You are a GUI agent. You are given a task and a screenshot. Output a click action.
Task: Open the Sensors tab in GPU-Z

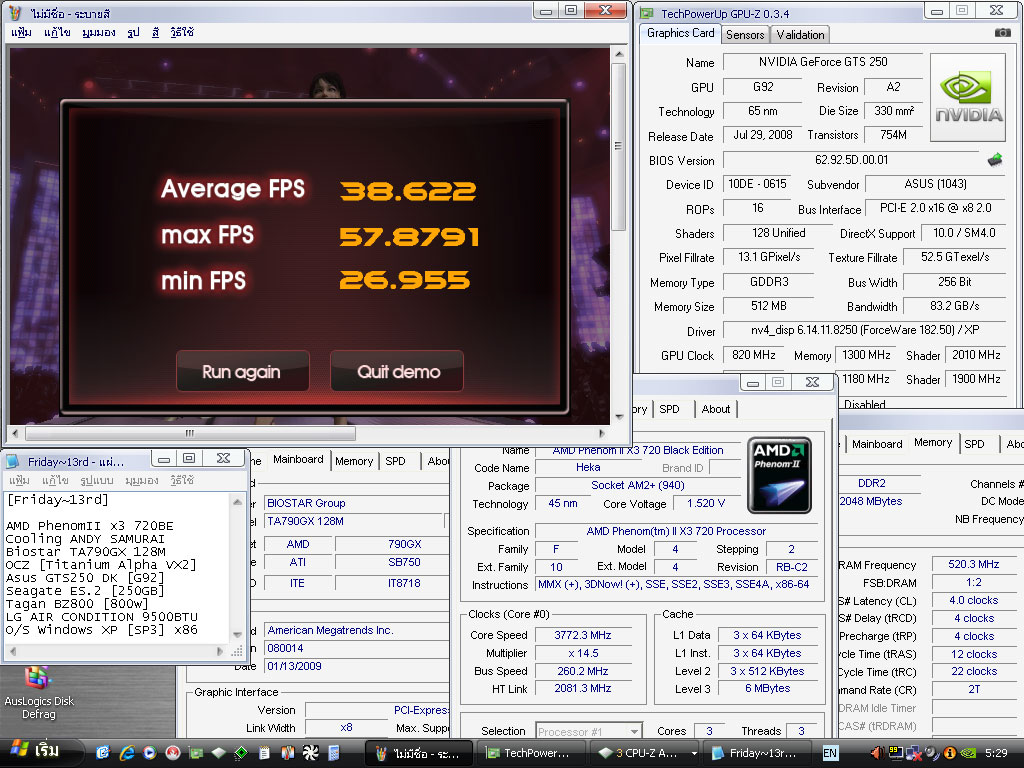(x=745, y=35)
